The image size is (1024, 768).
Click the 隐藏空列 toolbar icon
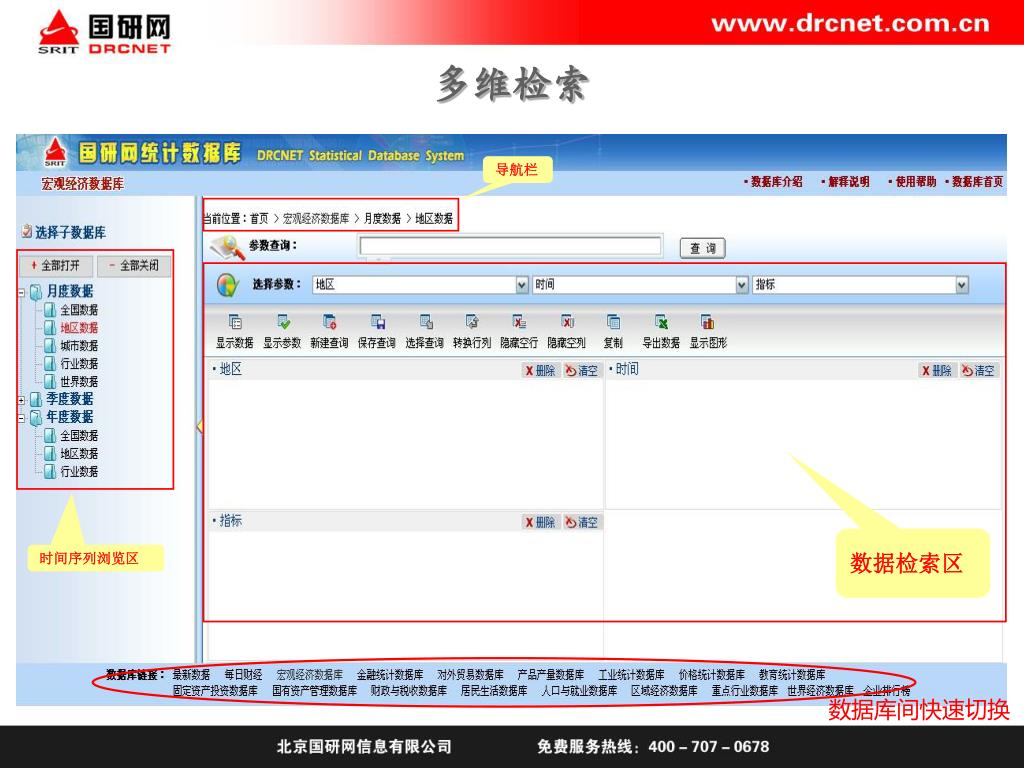pos(567,322)
